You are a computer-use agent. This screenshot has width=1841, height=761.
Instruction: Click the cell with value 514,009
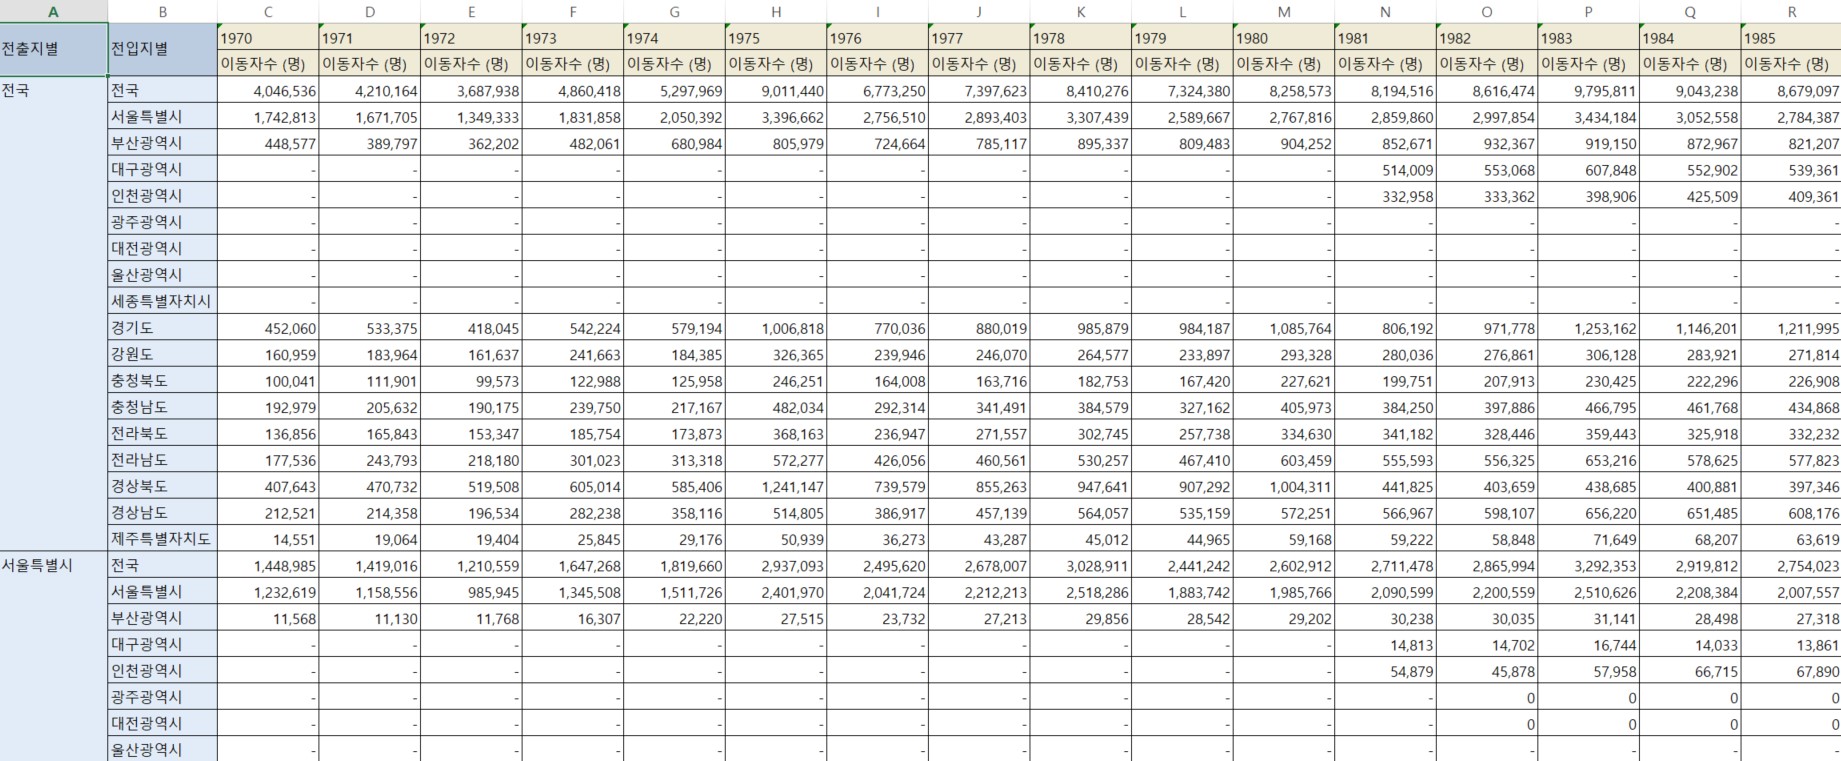pos(1385,170)
